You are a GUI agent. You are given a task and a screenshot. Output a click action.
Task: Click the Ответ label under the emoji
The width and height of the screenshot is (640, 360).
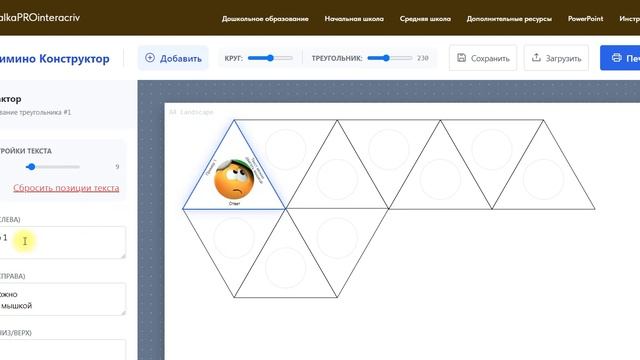[234, 203]
